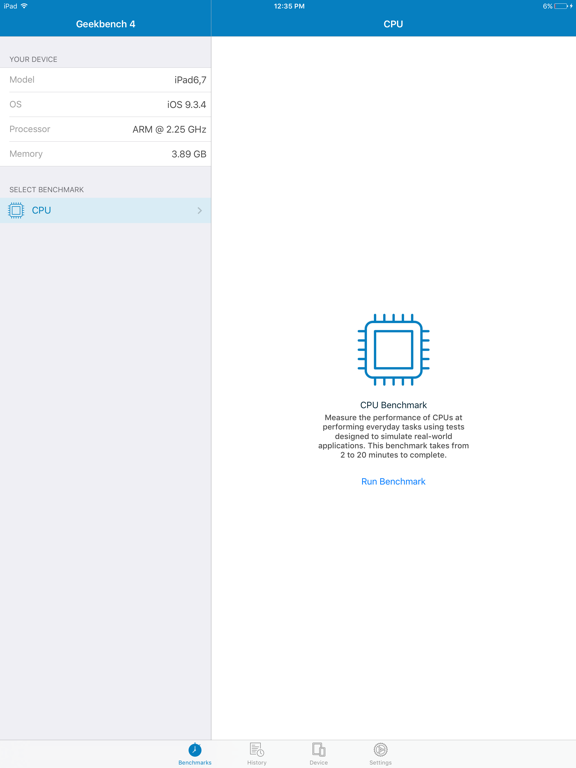Image resolution: width=576 pixels, height=768 pixels.
Task: Click the CPU header title
Action: pos(393,24)
